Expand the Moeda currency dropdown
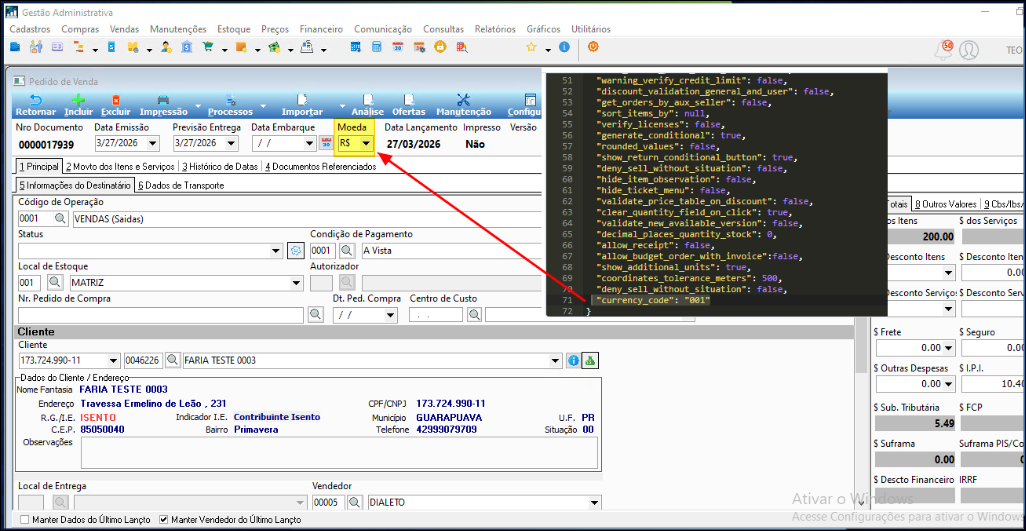 coord(366,144)
